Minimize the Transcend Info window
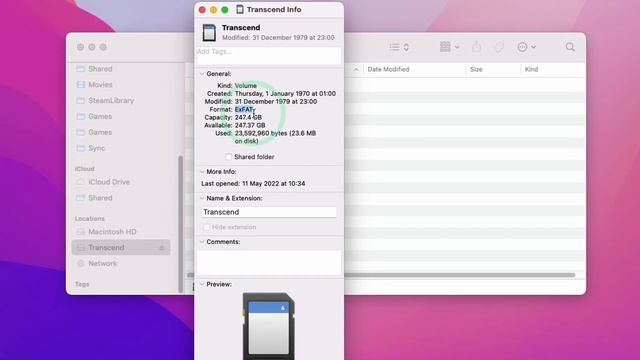Viewport: 640px width, 360px height. (213, 9)
